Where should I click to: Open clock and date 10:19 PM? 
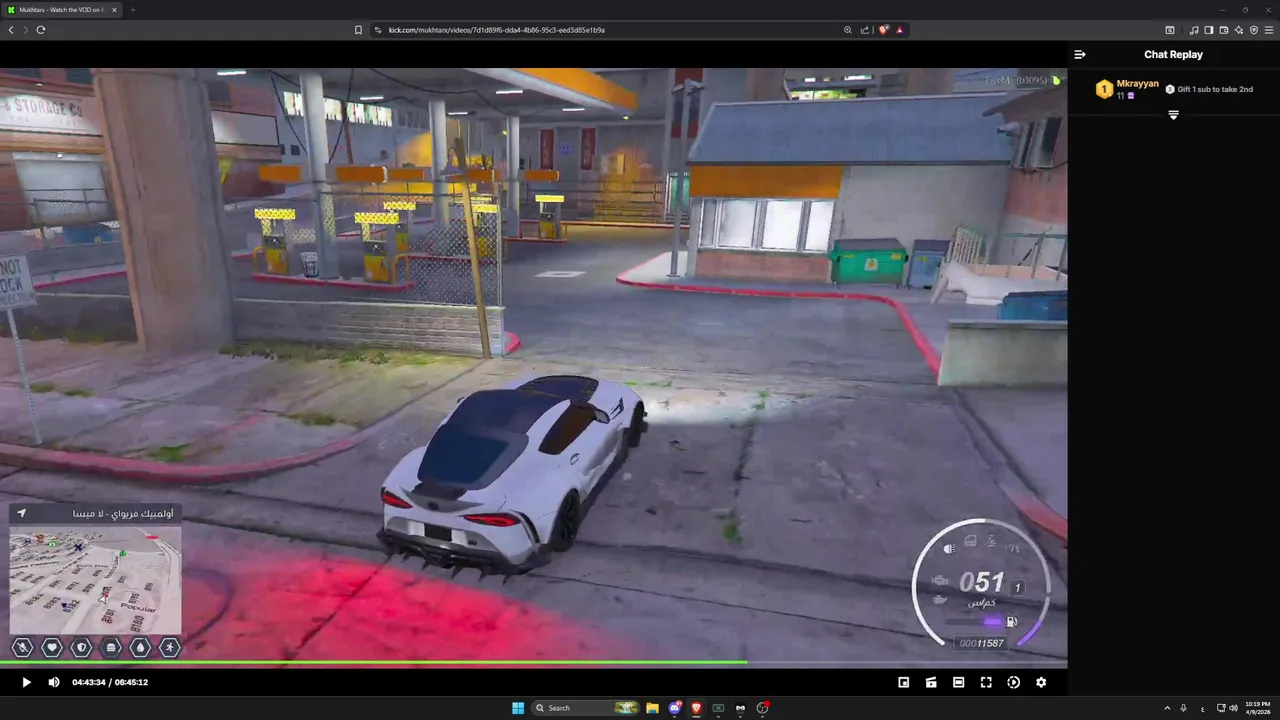[x=1258, y=708]
